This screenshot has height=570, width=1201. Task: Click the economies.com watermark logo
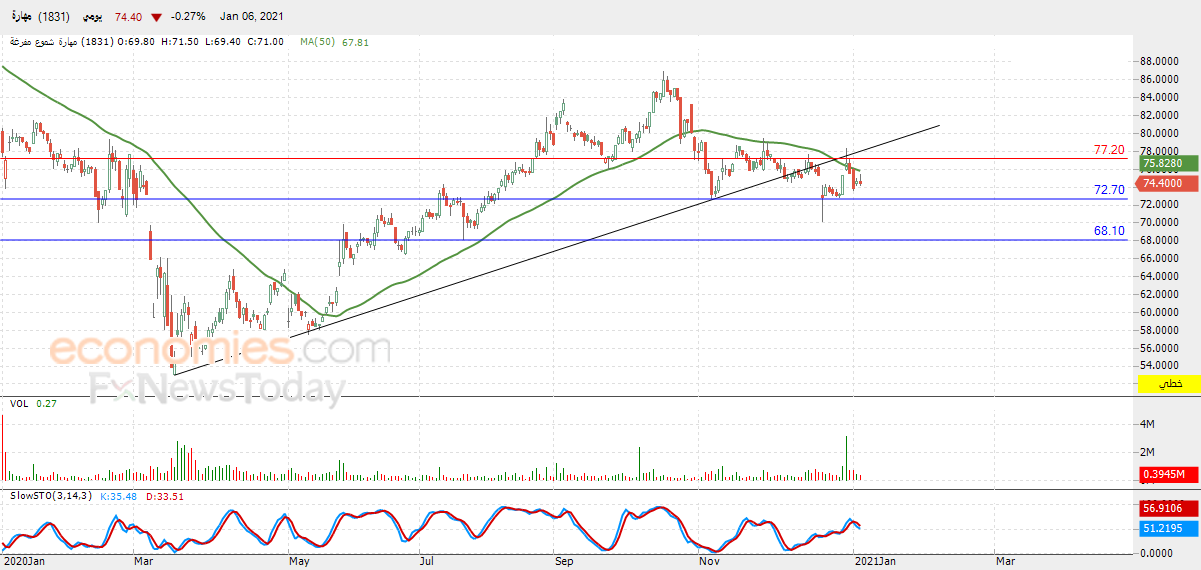point(220,351)
